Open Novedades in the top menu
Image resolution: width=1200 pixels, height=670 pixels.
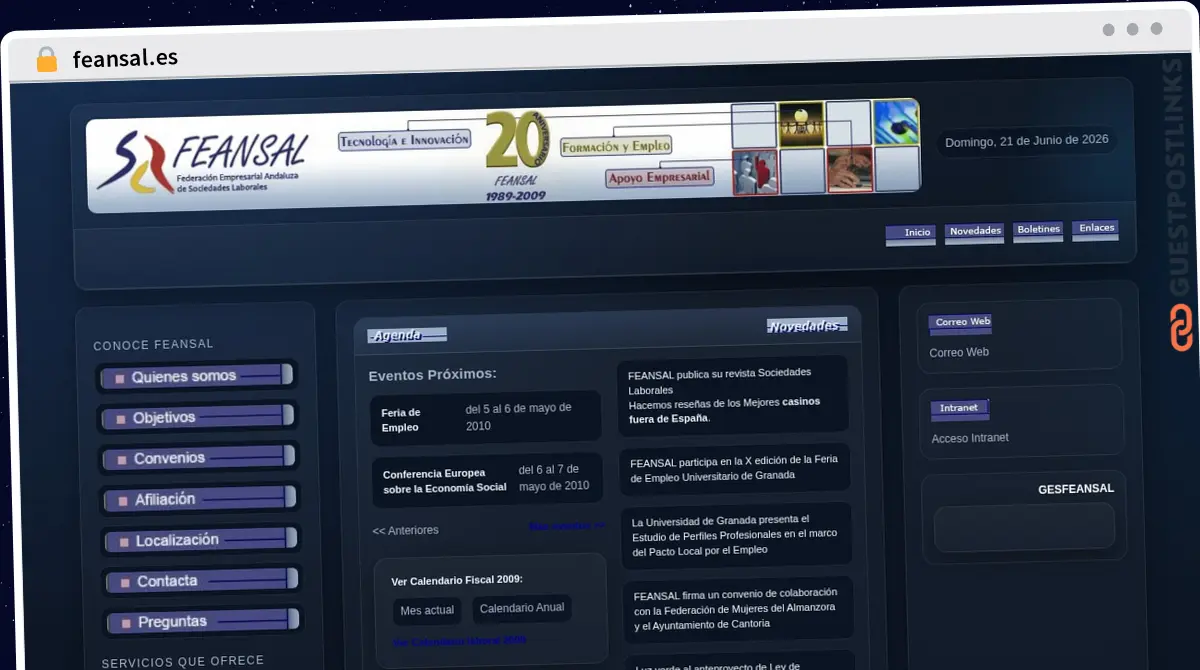[x=975, y=232]
